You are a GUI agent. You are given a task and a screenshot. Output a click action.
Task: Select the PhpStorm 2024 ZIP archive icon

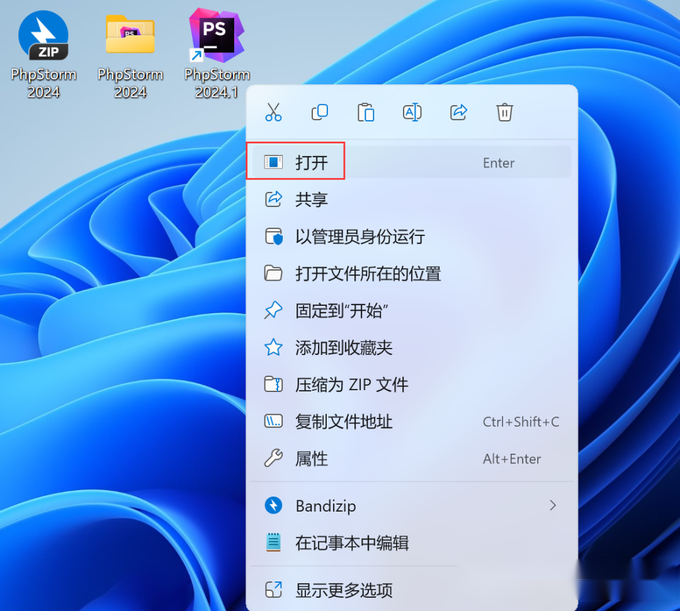[x=43, y=36]
